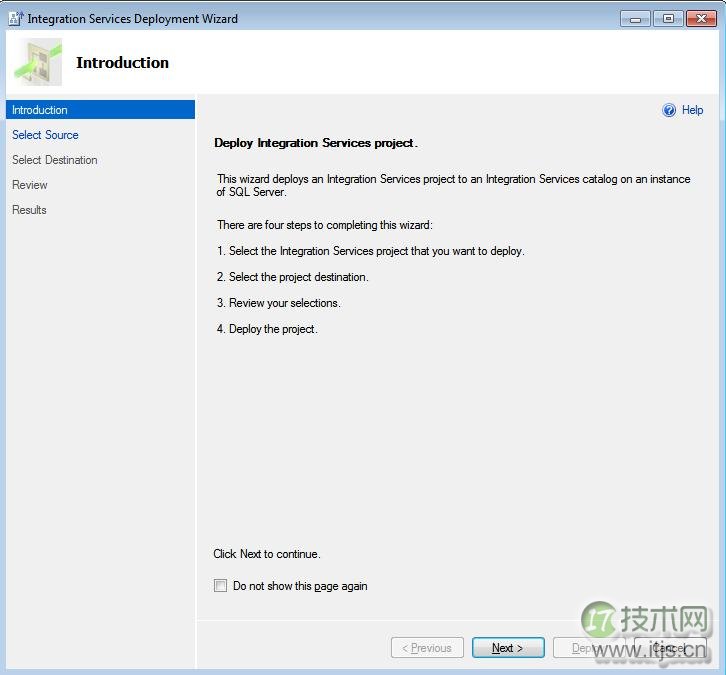Jump to the Review step

30,185
